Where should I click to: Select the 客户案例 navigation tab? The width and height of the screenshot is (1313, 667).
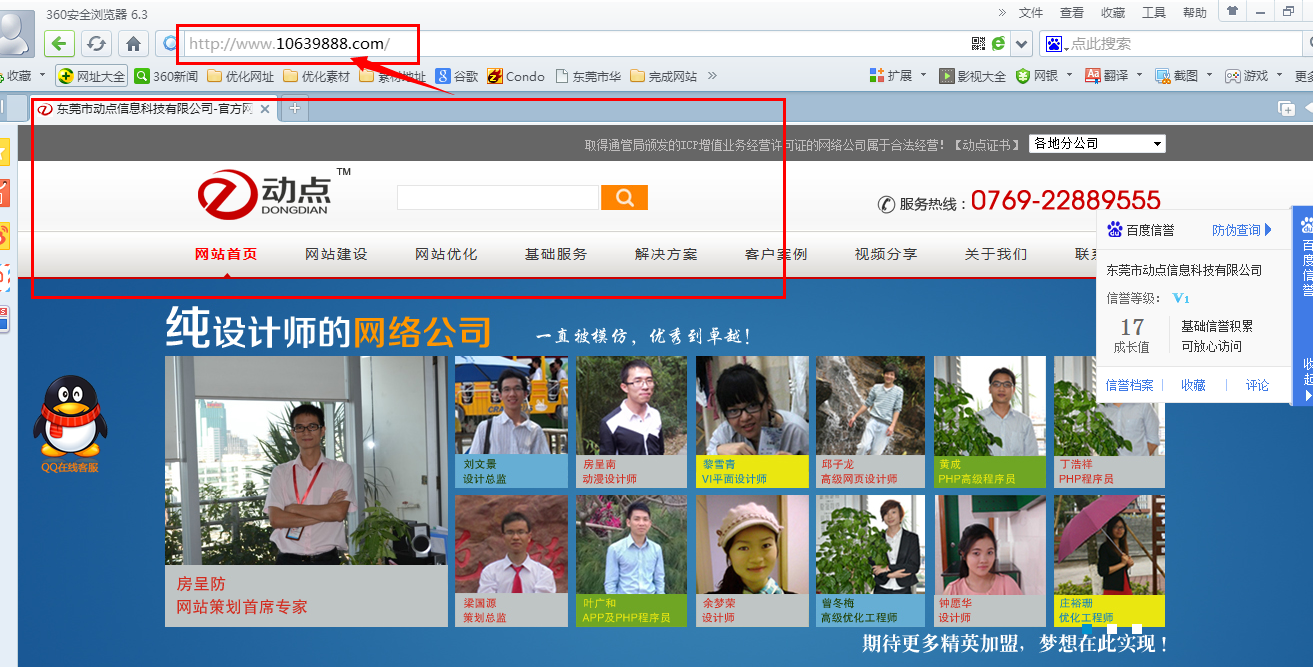776,254
